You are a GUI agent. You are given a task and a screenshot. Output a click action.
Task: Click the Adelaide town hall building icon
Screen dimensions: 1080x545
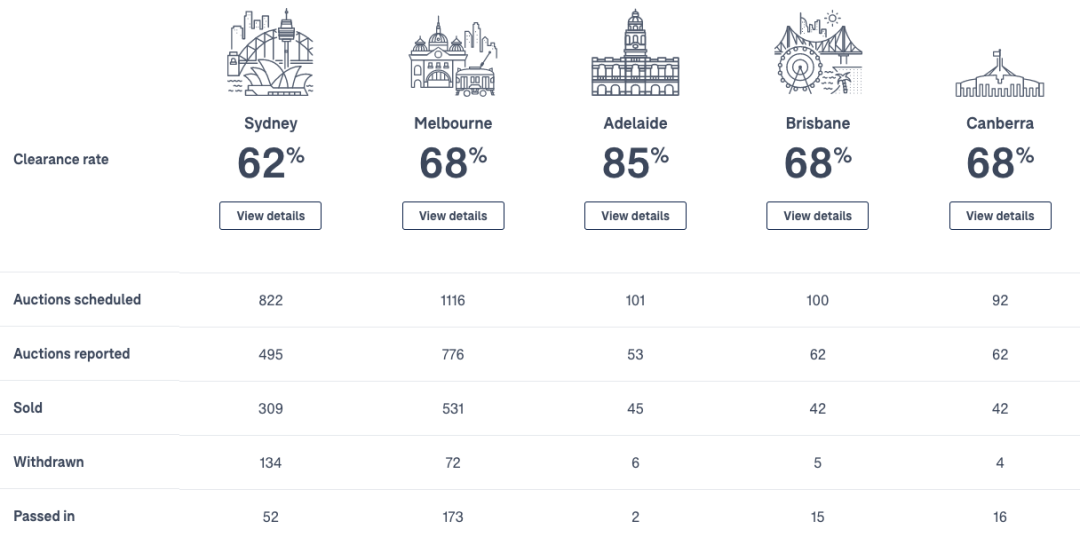click(x=635, y=52)
